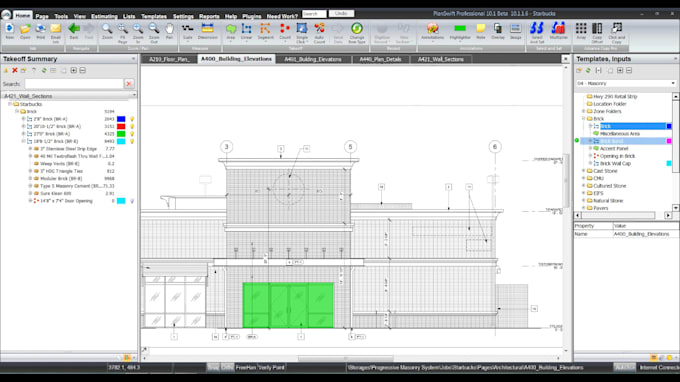Expand the Cultured Stone template folder
680x382 pixels.
583,186
